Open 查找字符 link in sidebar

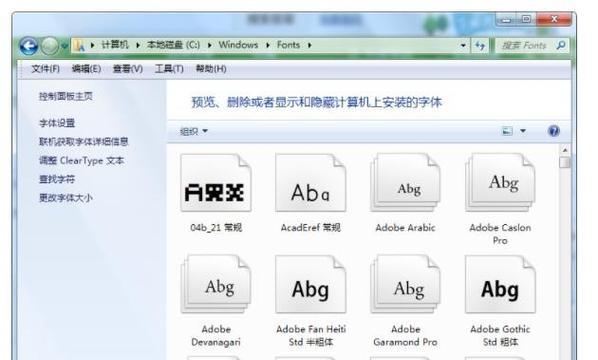(x=57, y=179)
